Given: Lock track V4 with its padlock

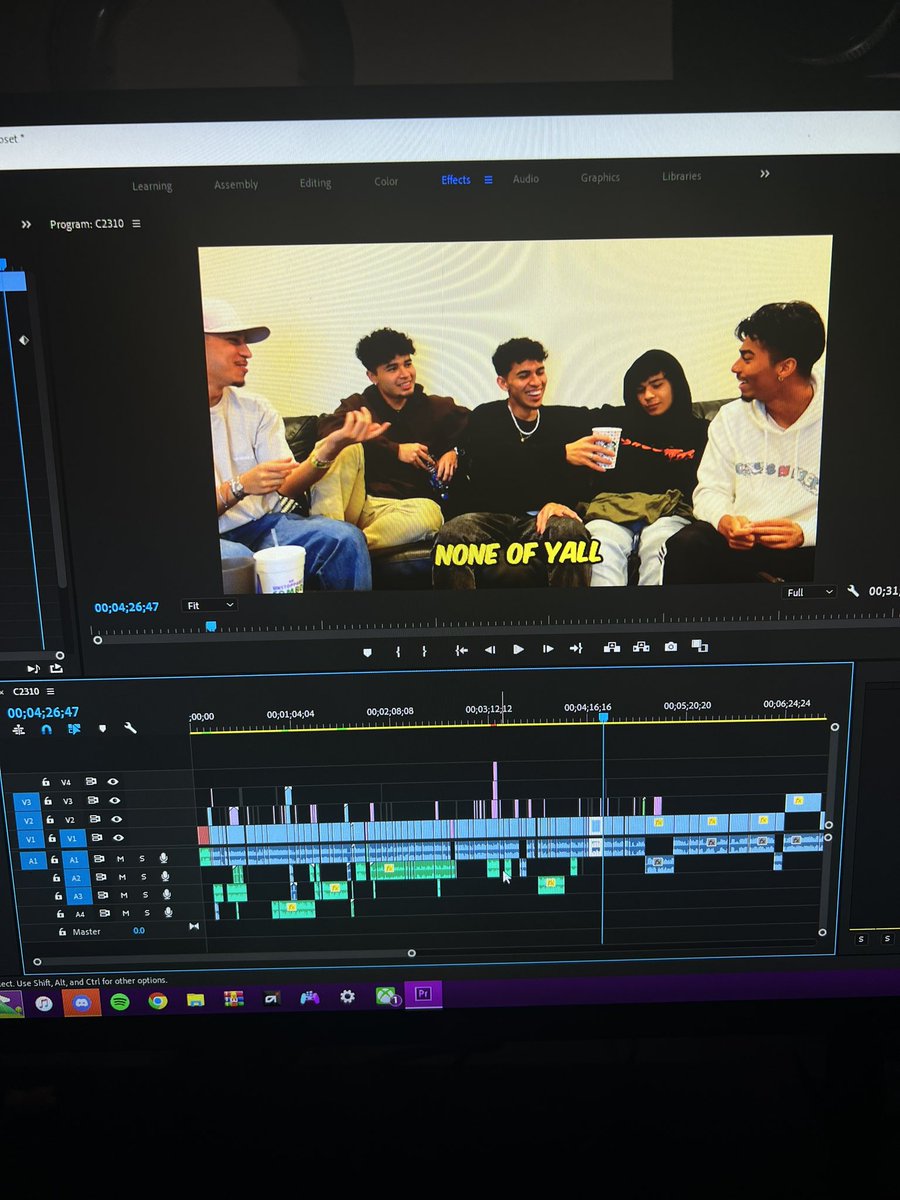Looking at the screenshot, I should click(x=46, y=782).
